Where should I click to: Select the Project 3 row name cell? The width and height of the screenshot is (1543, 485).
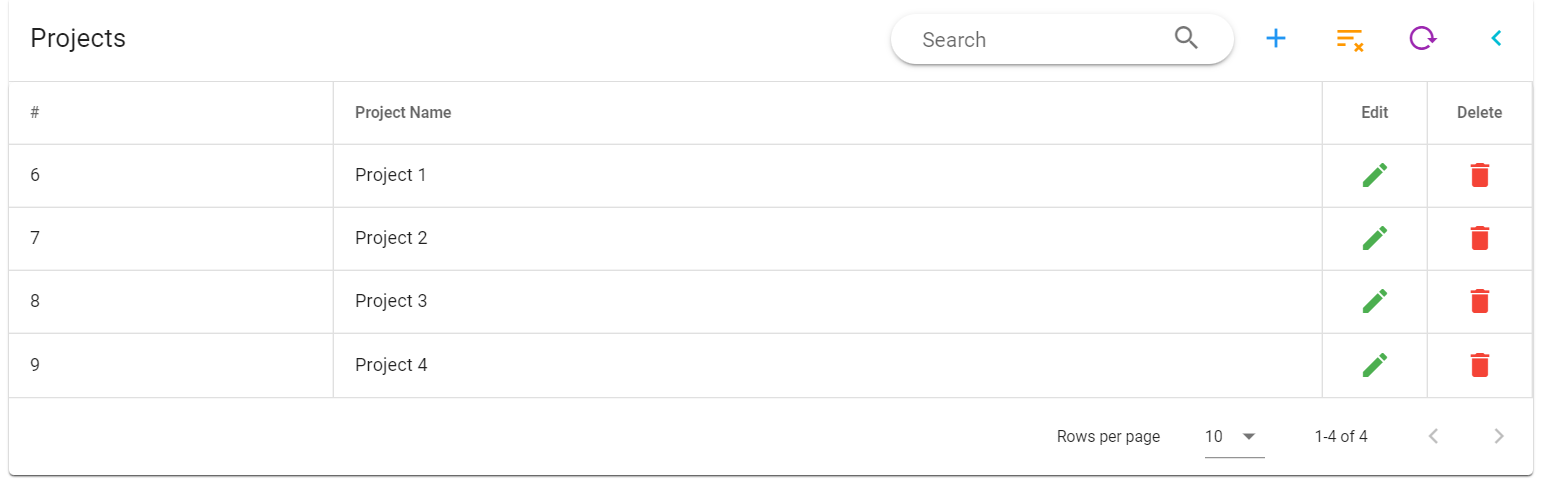391,301
